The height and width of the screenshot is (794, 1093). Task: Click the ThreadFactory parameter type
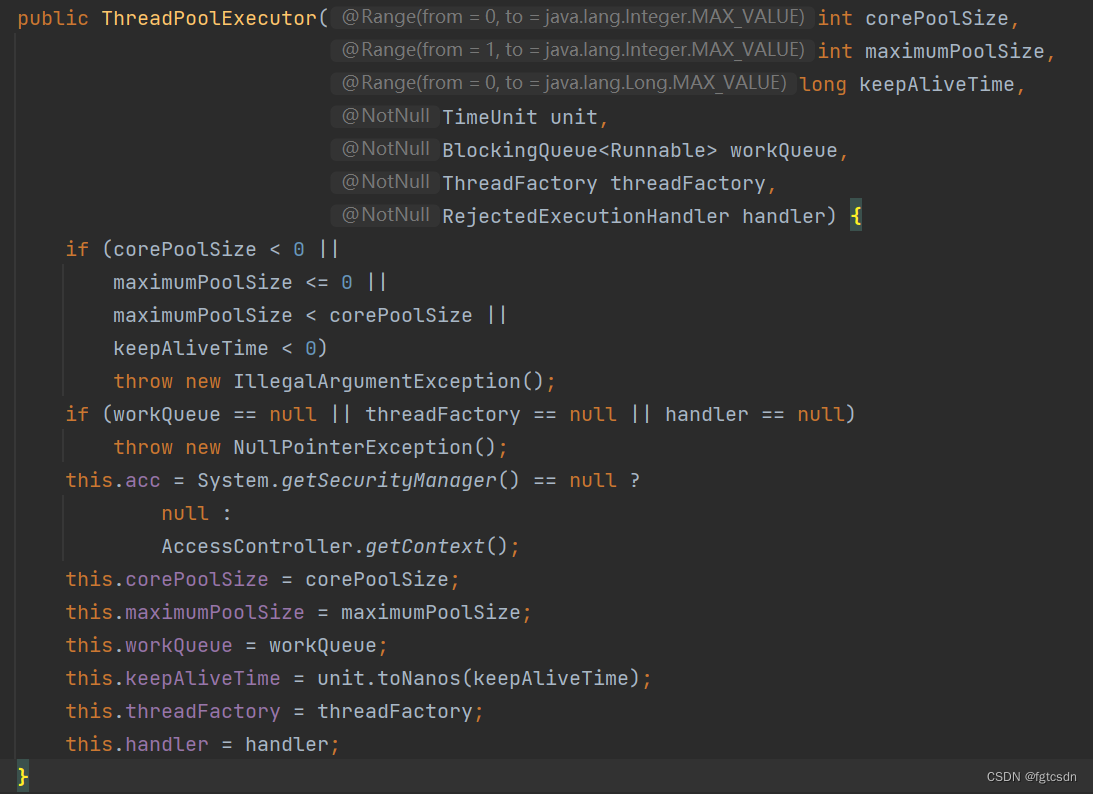(520, 183)
